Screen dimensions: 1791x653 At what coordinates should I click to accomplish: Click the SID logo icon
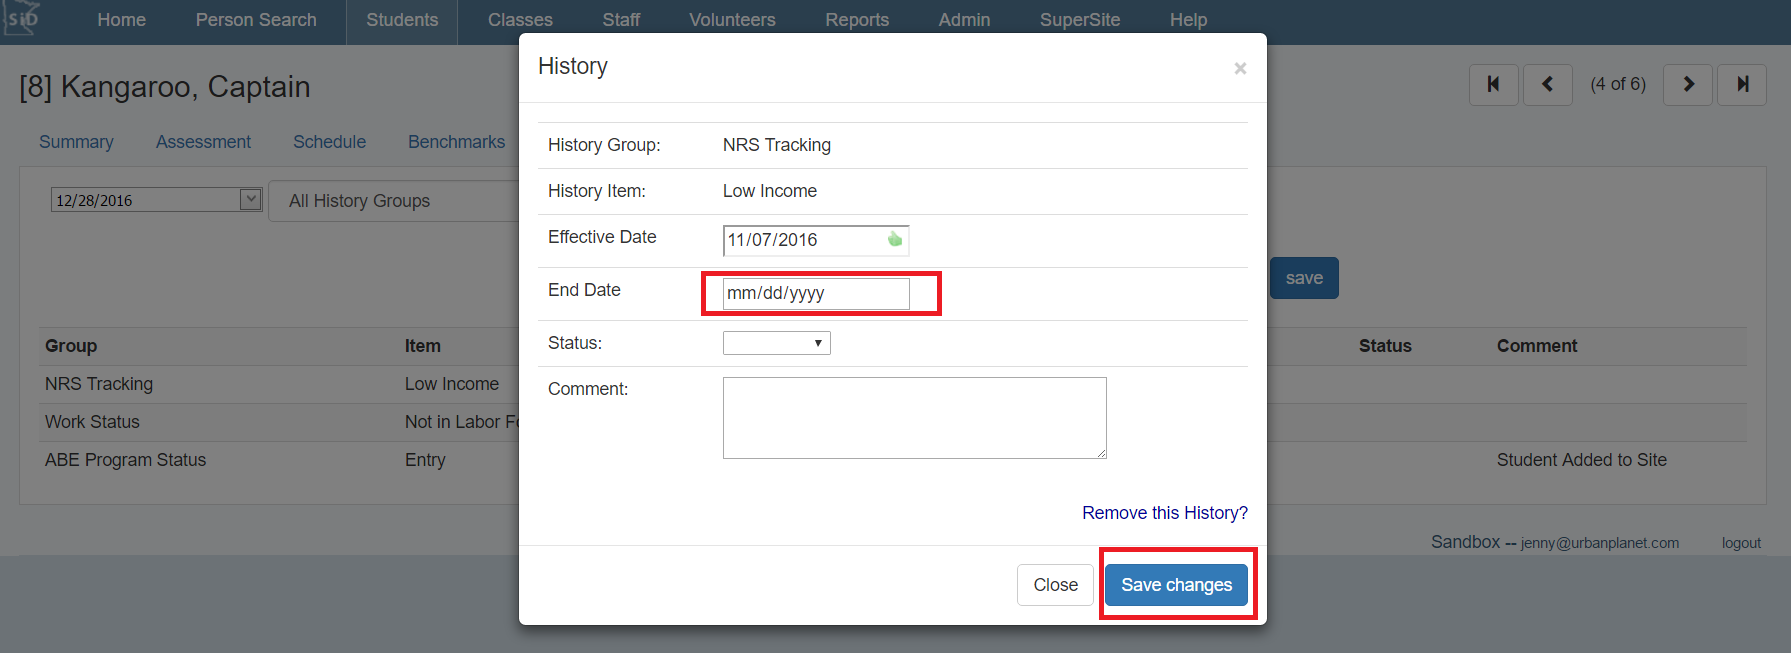pyautogui.click(x=22, y=19)
